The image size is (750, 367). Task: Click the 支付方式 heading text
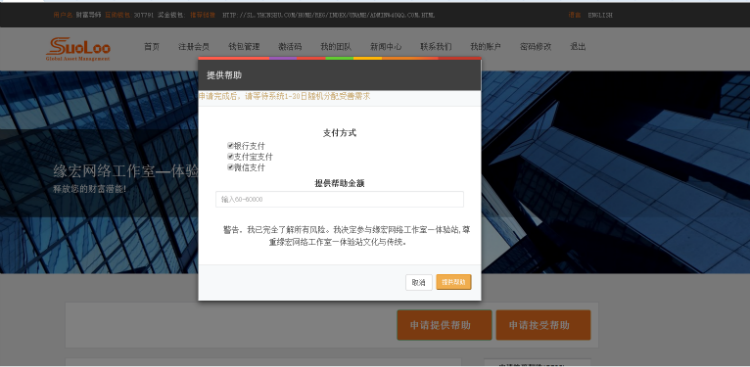point(340,133)
